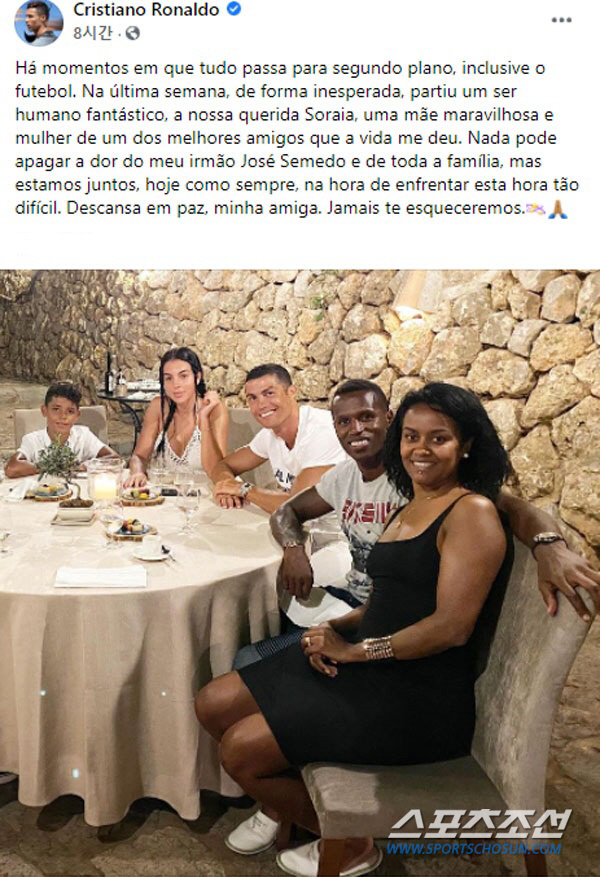The height and width of the screenshot is (877, 600).
Task: Click the folded napkin on the tablecloth
Action: tap(101, 577)
